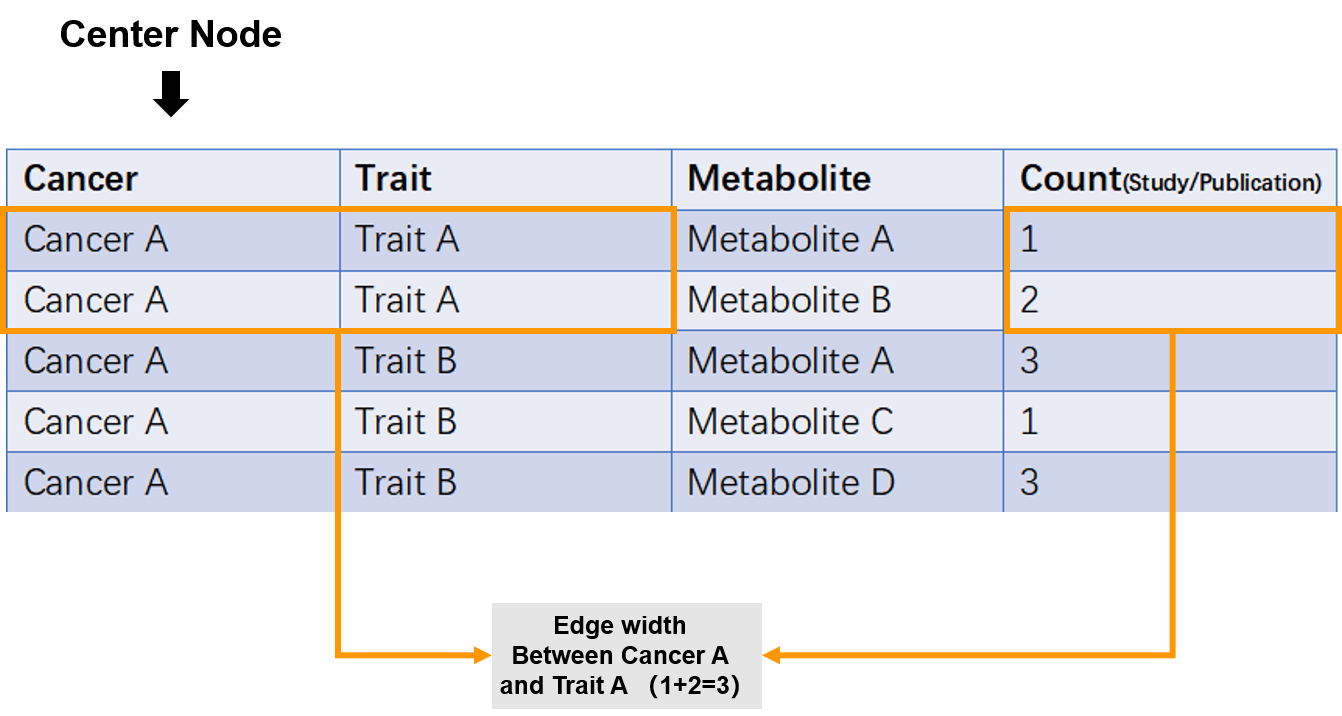The height and width of the screenshot is (716, 1342).
Task: Select the Metabolite B cell
Action: 837,301
